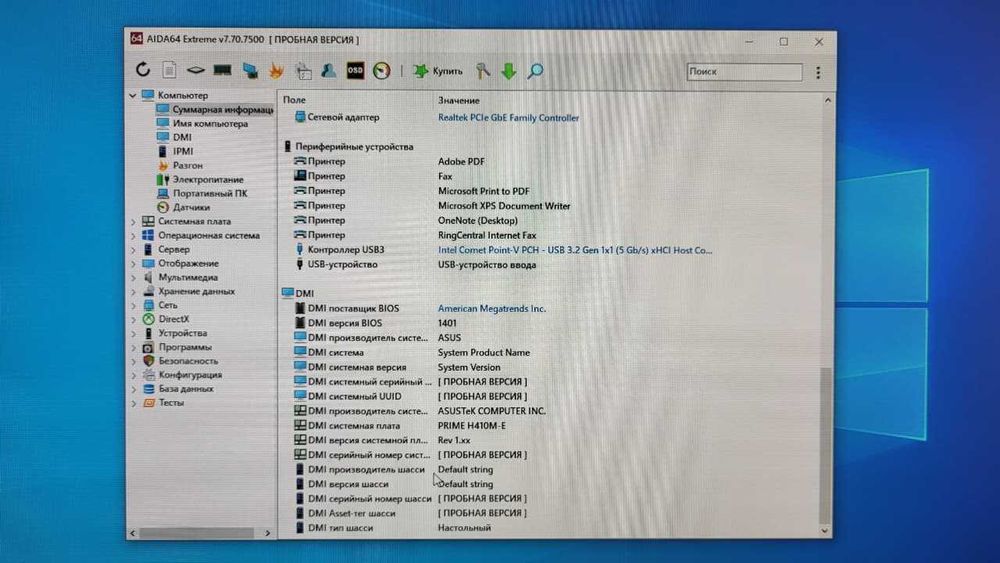
Task: Expand the Системная плата node
Action: tap(133, 222)
